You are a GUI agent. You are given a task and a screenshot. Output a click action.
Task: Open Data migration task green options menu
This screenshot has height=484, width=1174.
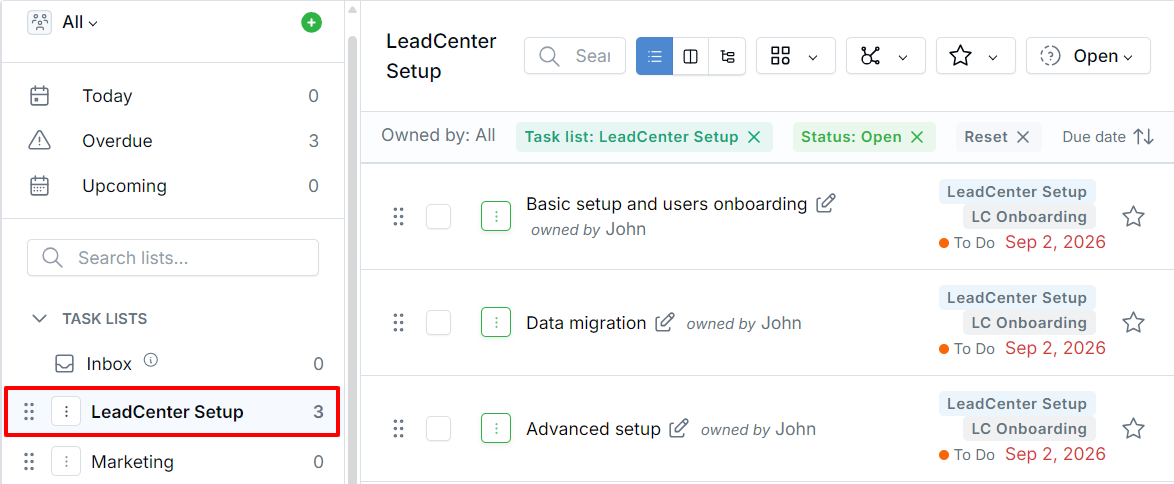(496, 323)
